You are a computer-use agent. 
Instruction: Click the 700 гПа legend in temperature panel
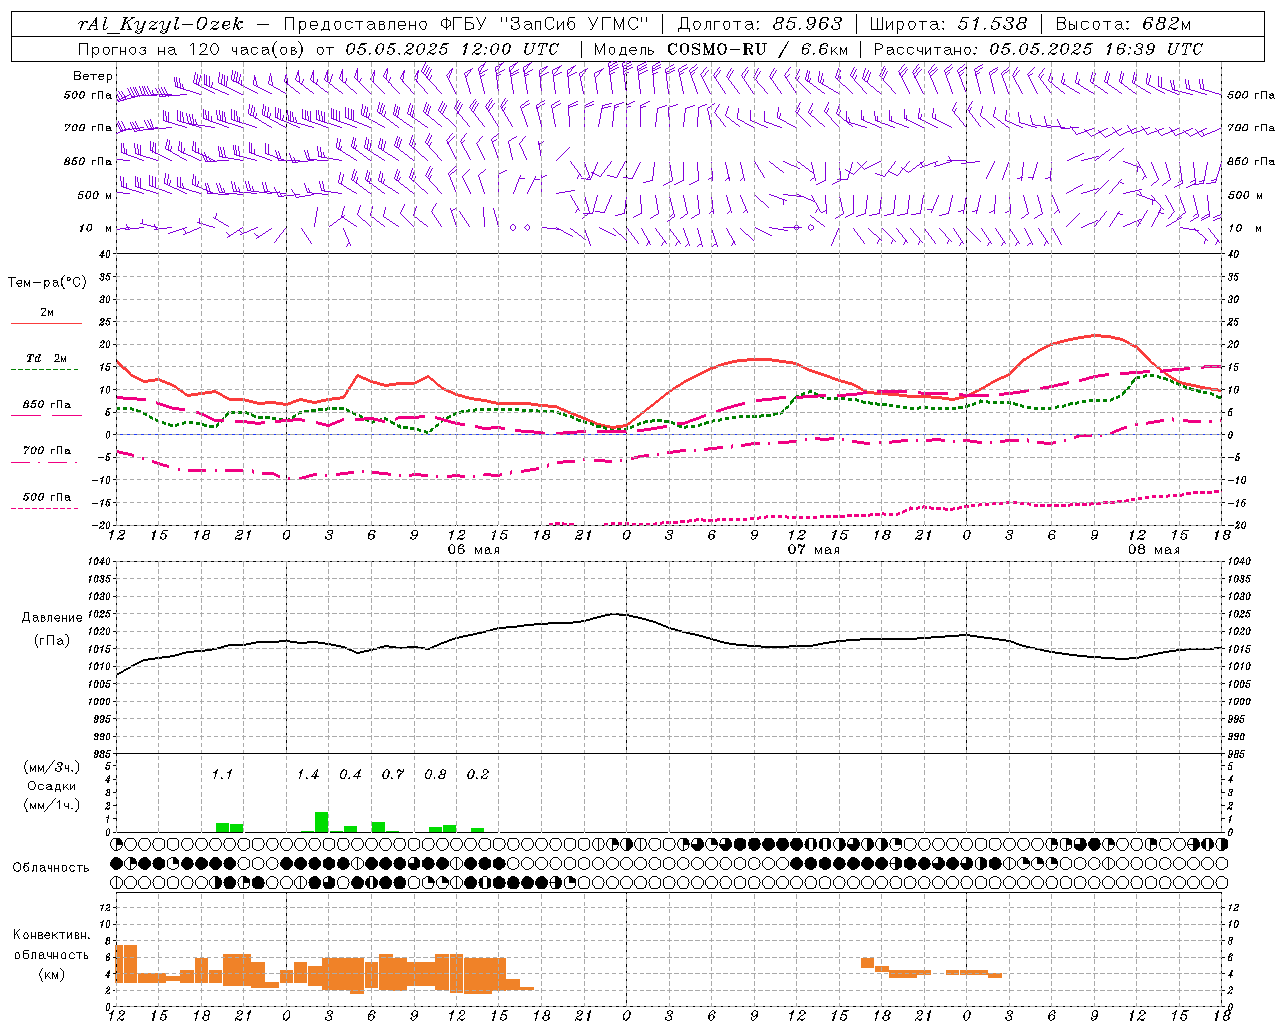[x=46, y=450]
